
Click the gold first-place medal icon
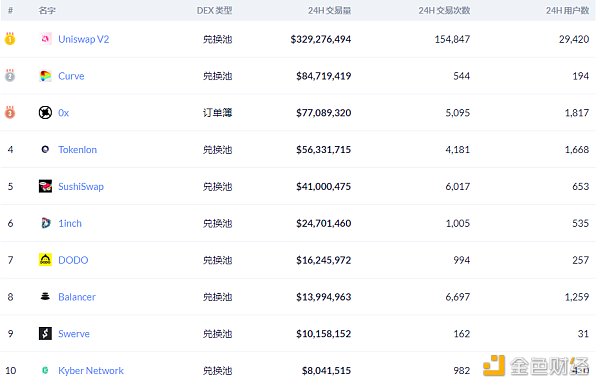[10, 38]
